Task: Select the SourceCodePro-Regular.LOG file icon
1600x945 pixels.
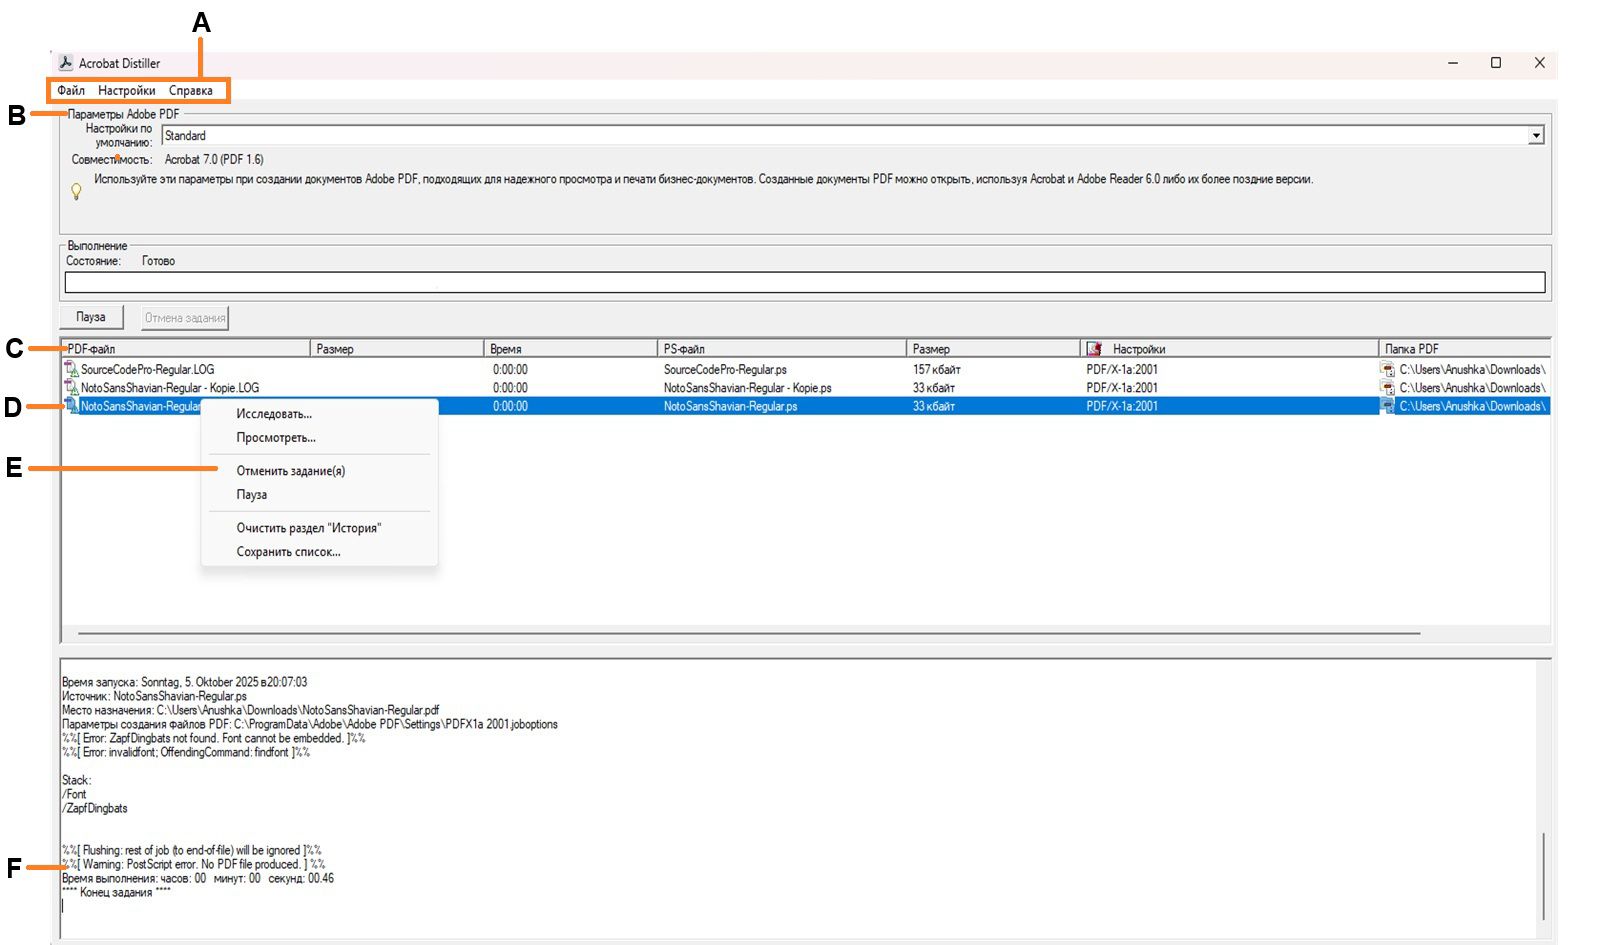Action: (x=71, y=369)
